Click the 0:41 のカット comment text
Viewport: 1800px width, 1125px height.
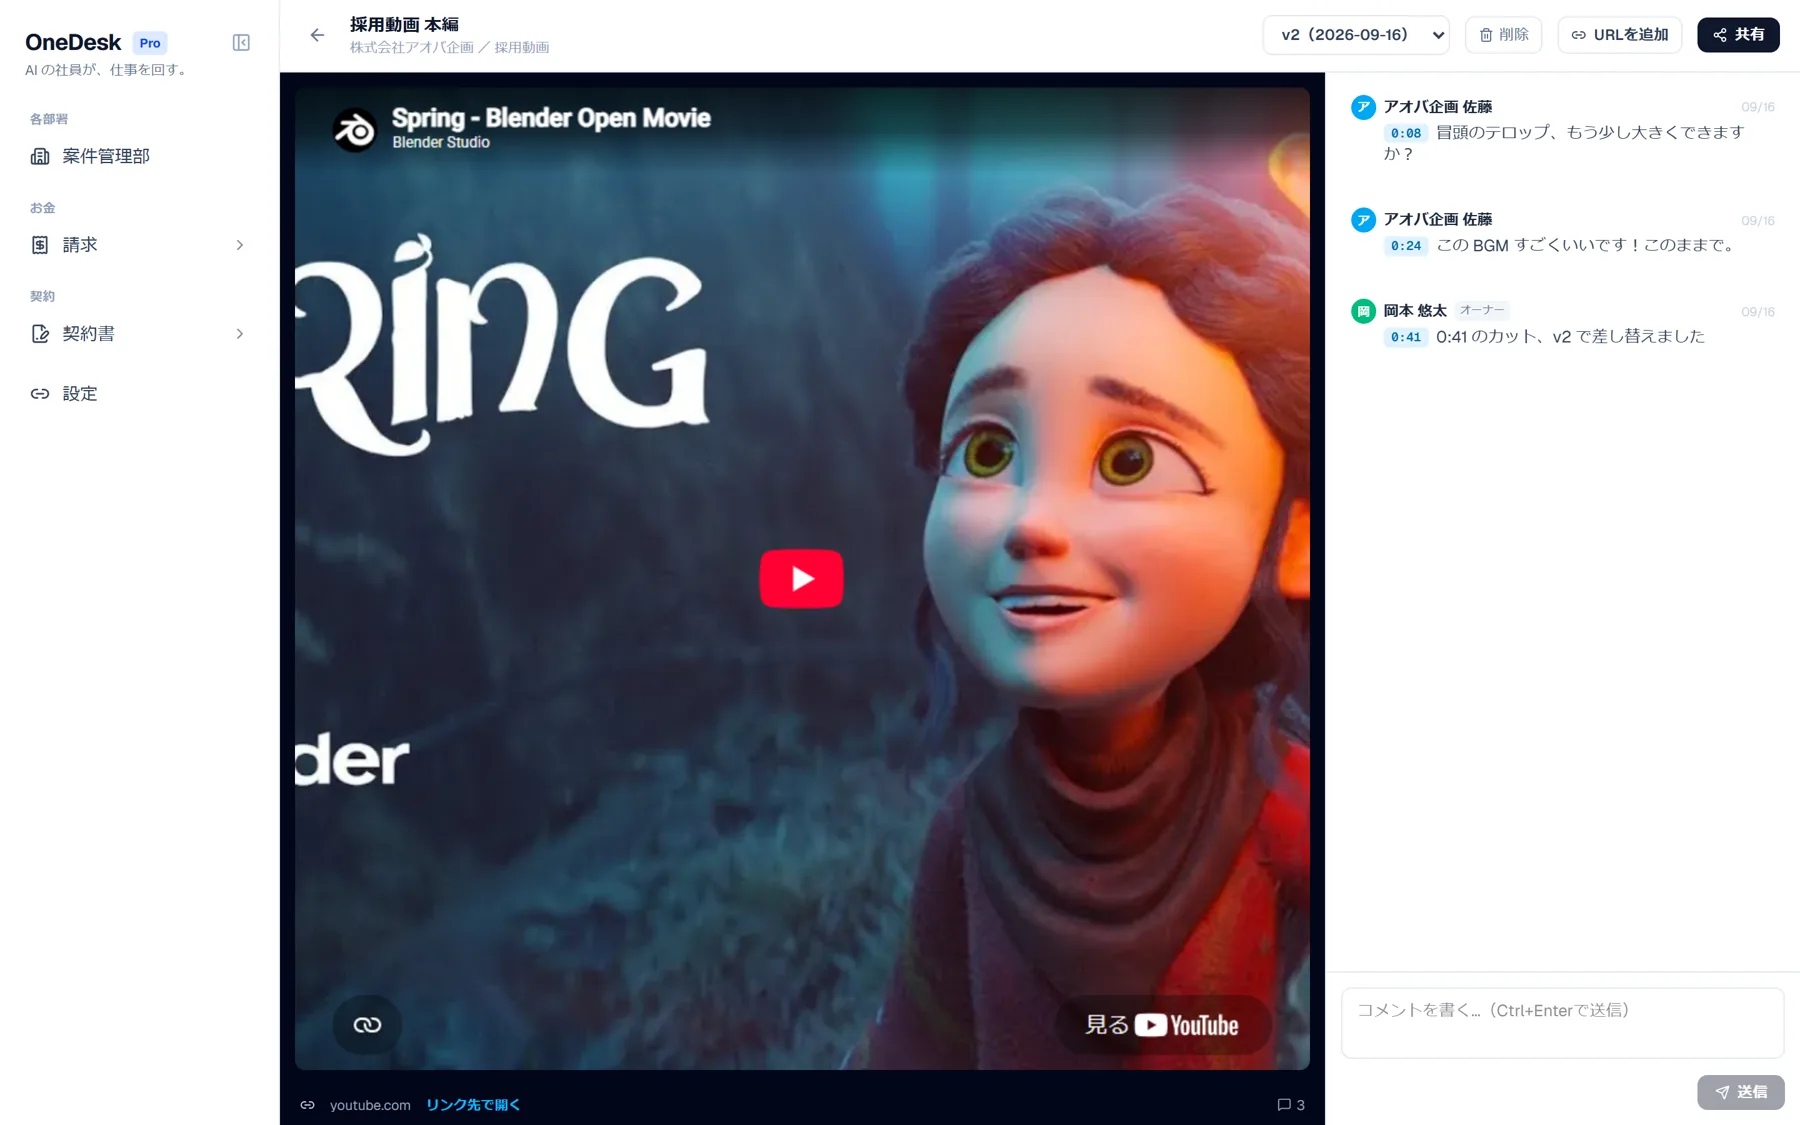click(1570, 337)
